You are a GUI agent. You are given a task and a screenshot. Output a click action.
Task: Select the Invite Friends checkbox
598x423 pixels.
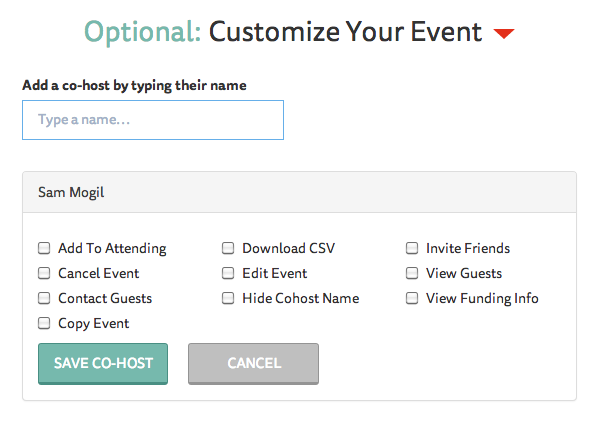coord(412,248)
